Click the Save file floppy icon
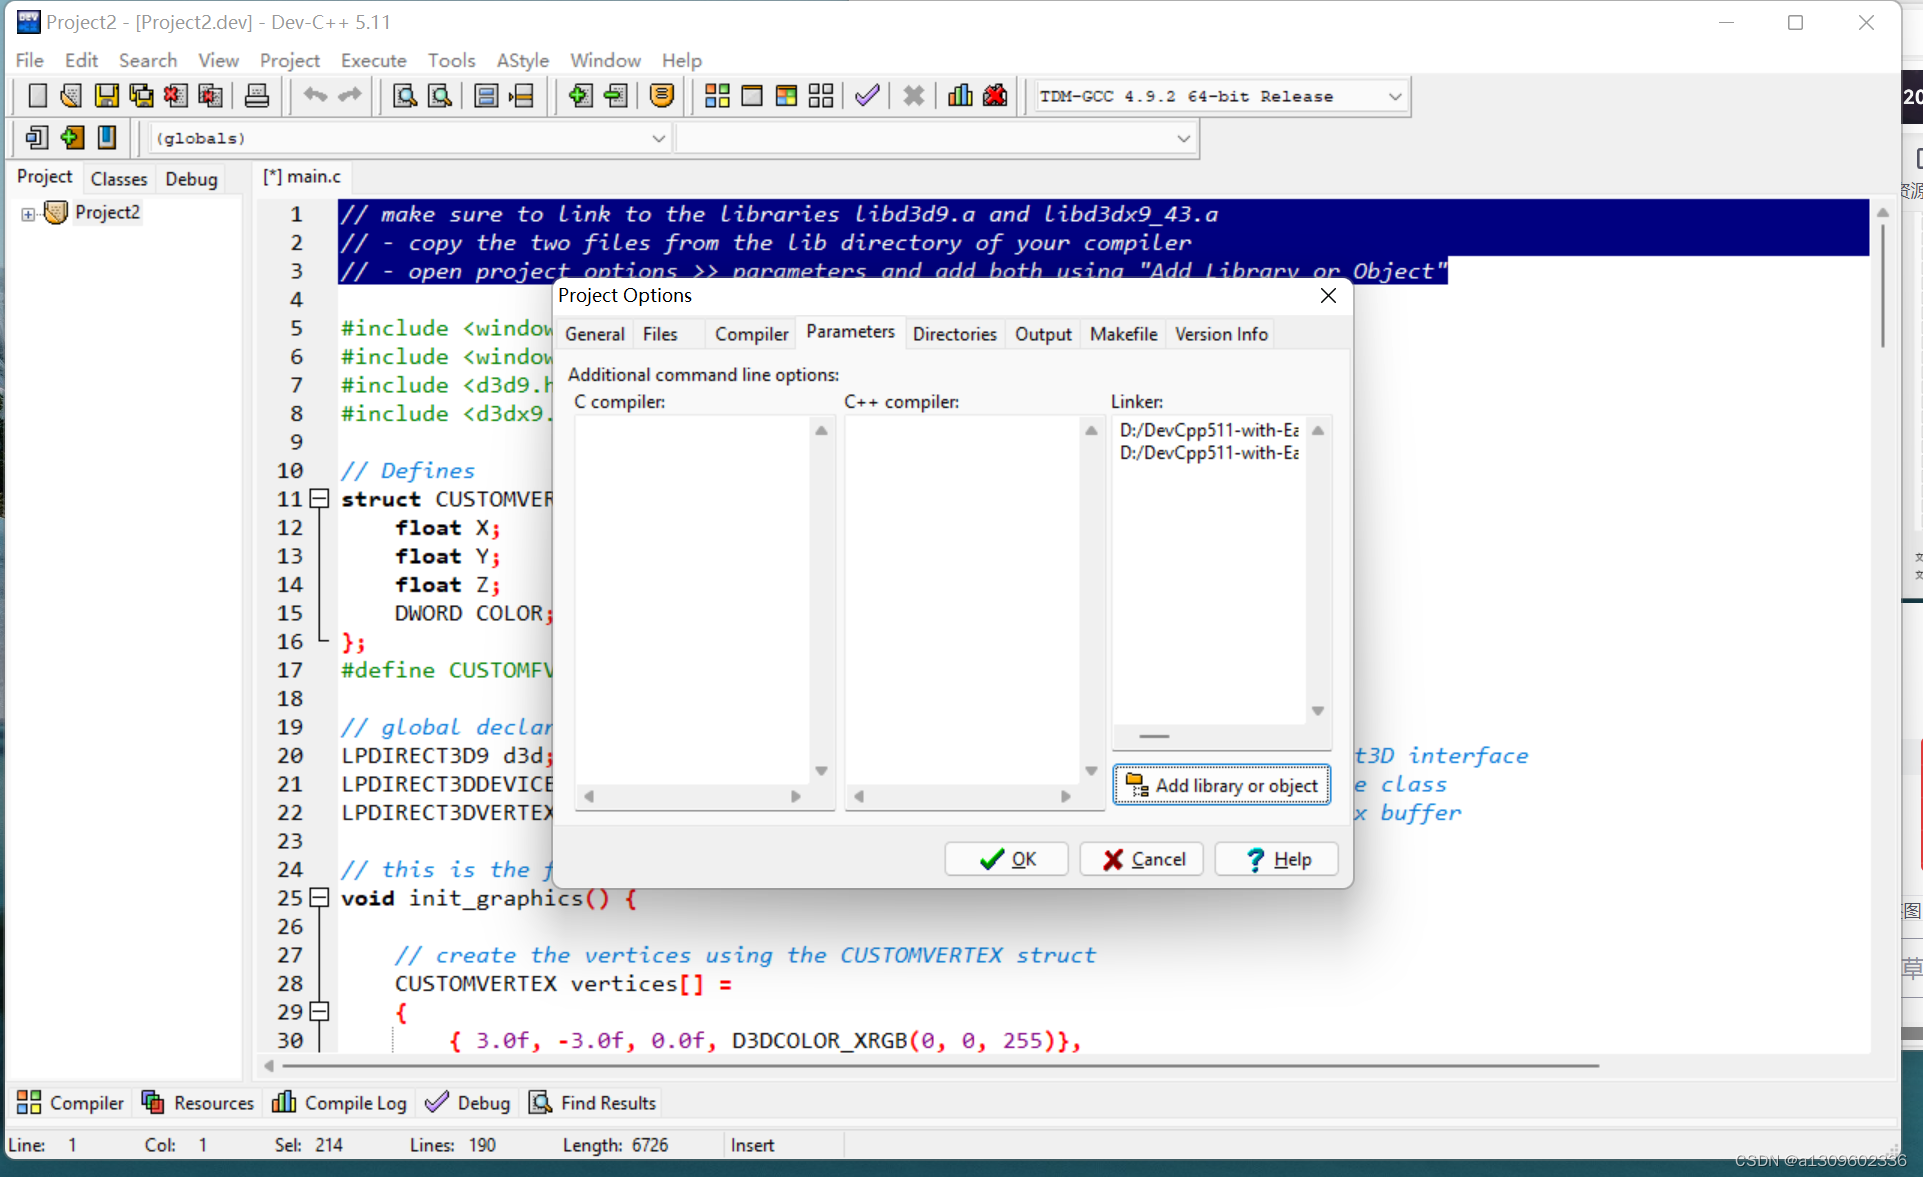The image size is (1923, 1177). pos(106,96)
